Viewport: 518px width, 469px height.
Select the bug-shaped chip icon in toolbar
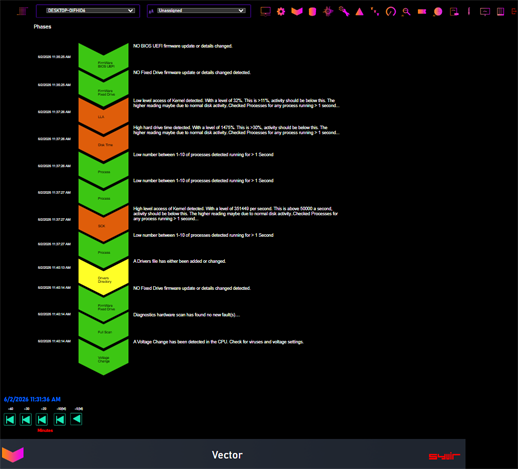[x=328, y=12]
